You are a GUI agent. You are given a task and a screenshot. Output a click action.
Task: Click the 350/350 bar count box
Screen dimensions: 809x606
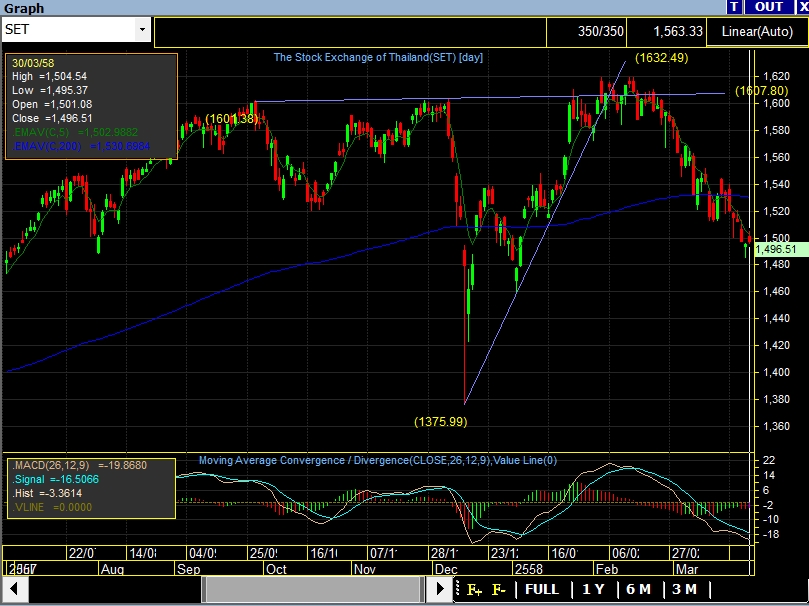(586, 31)
